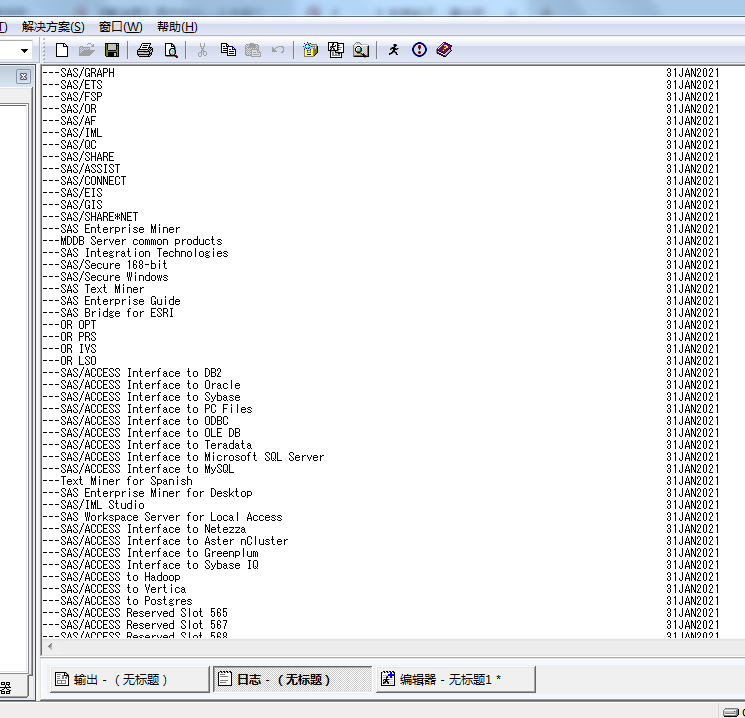Click SAS/ACCESS Interface to MySQL line
This screenshot has height=718, width=745.
point(138,469)
